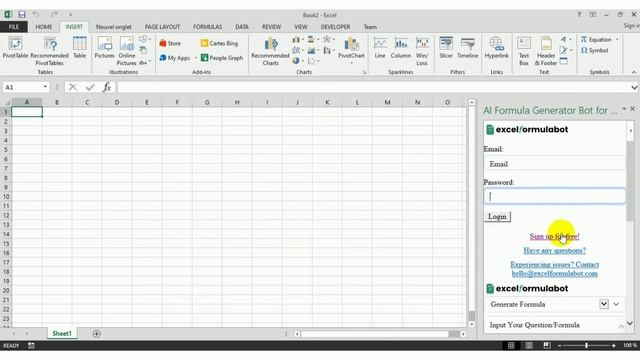
Task: Select row header 10
Action: pyautogui.click(x=6, y=197)
